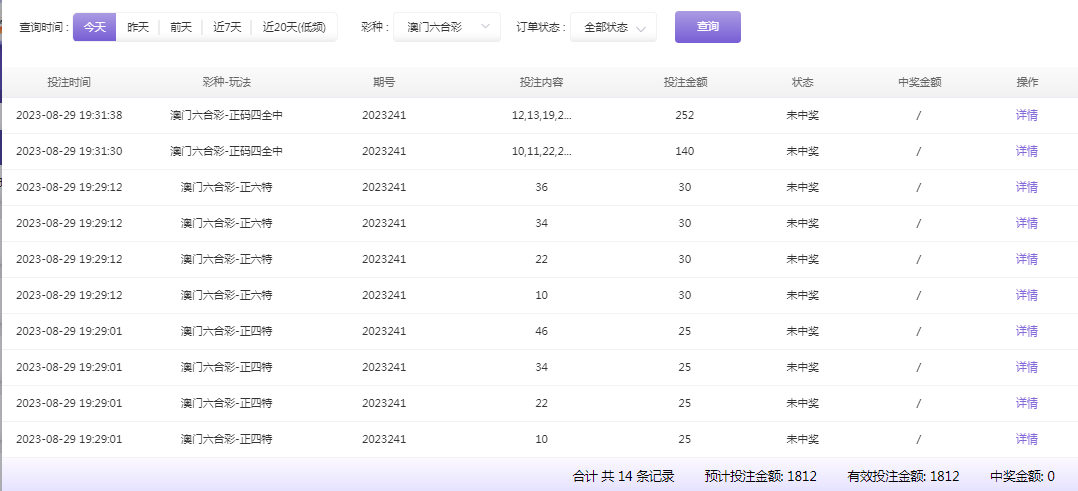Screen dimensions: 1078x491
Task: Open 详情 for 正四特 bet on 10
Action: (x=1026, y=439)
